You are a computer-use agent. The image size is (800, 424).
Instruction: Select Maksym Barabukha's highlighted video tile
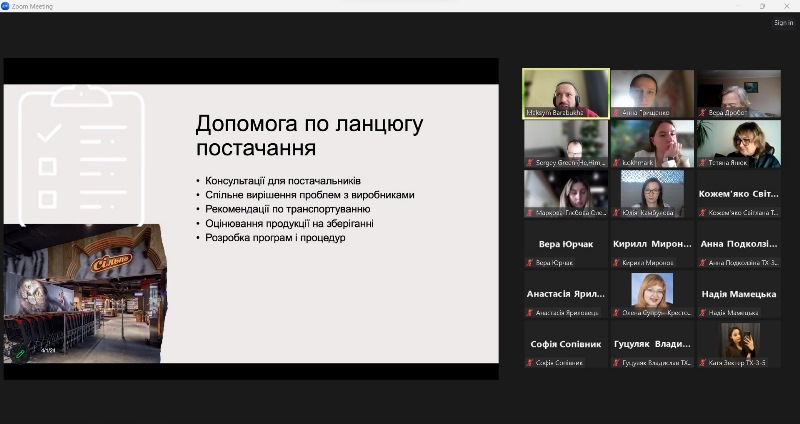(x=566, y=94)
